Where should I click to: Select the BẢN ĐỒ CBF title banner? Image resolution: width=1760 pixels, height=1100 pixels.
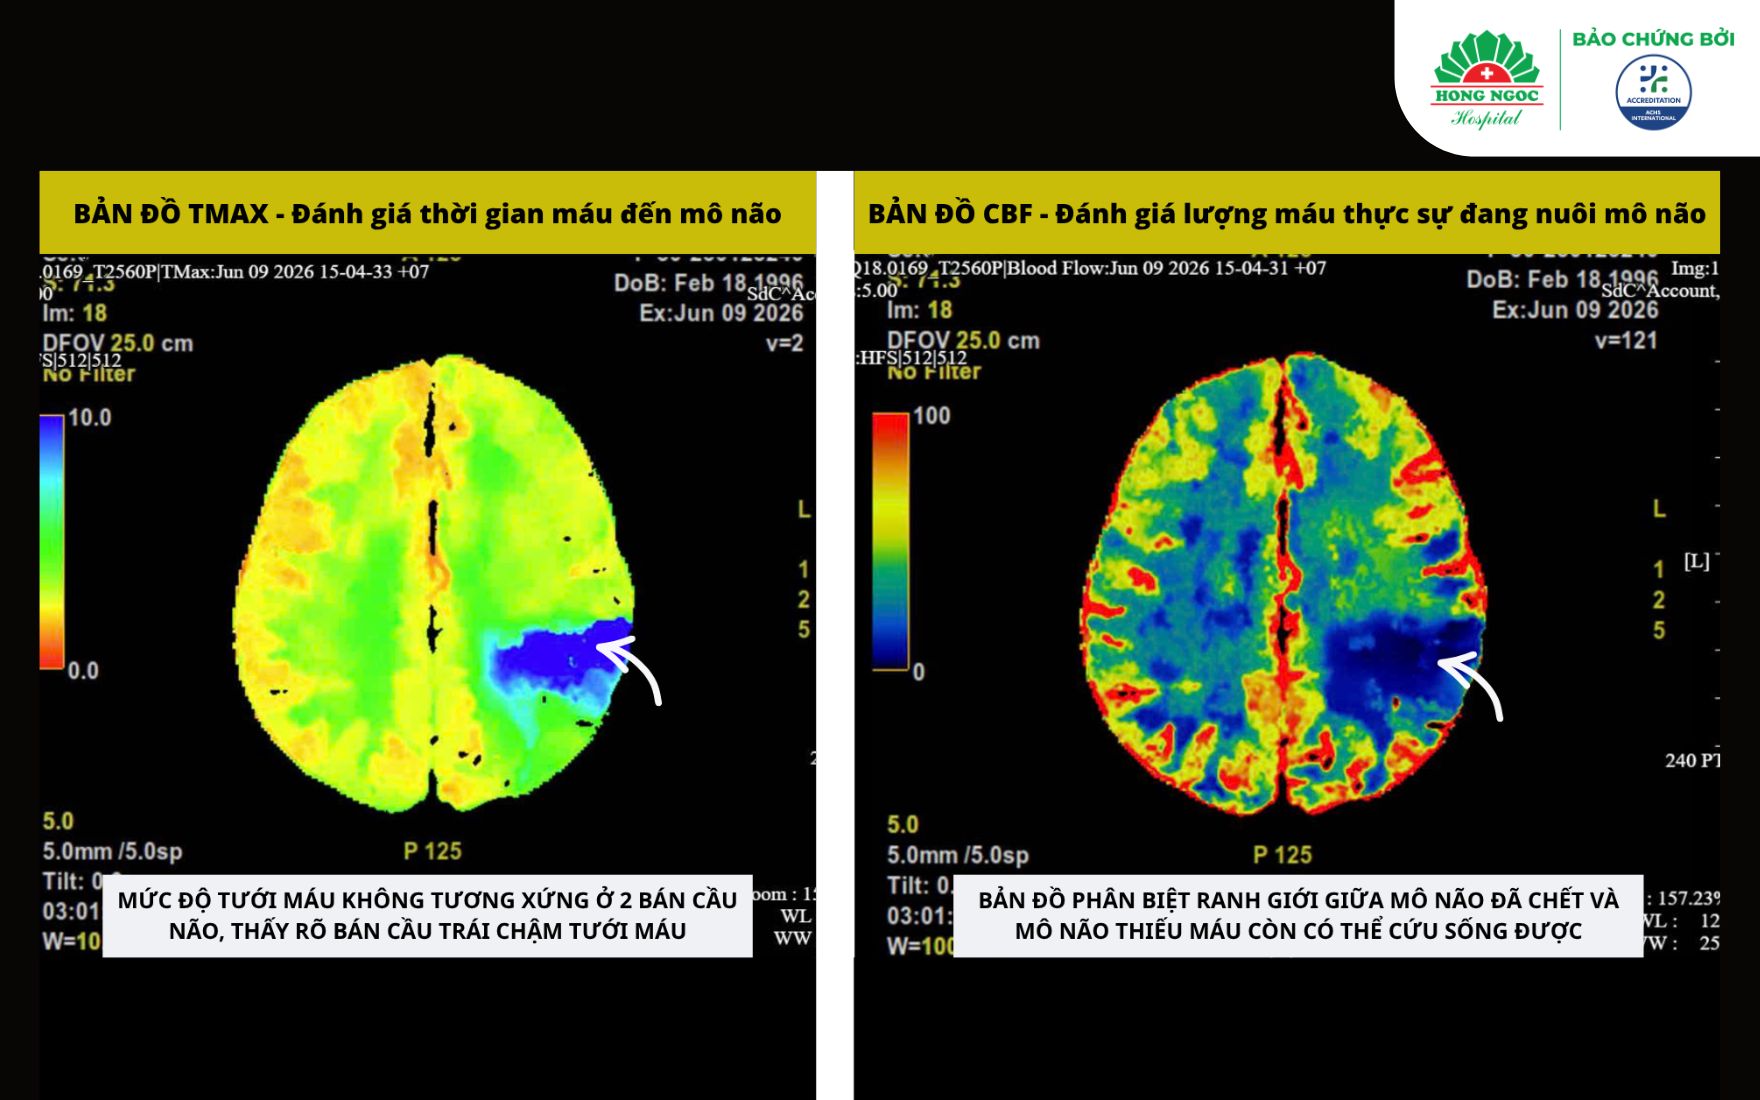pos(1287,213)
